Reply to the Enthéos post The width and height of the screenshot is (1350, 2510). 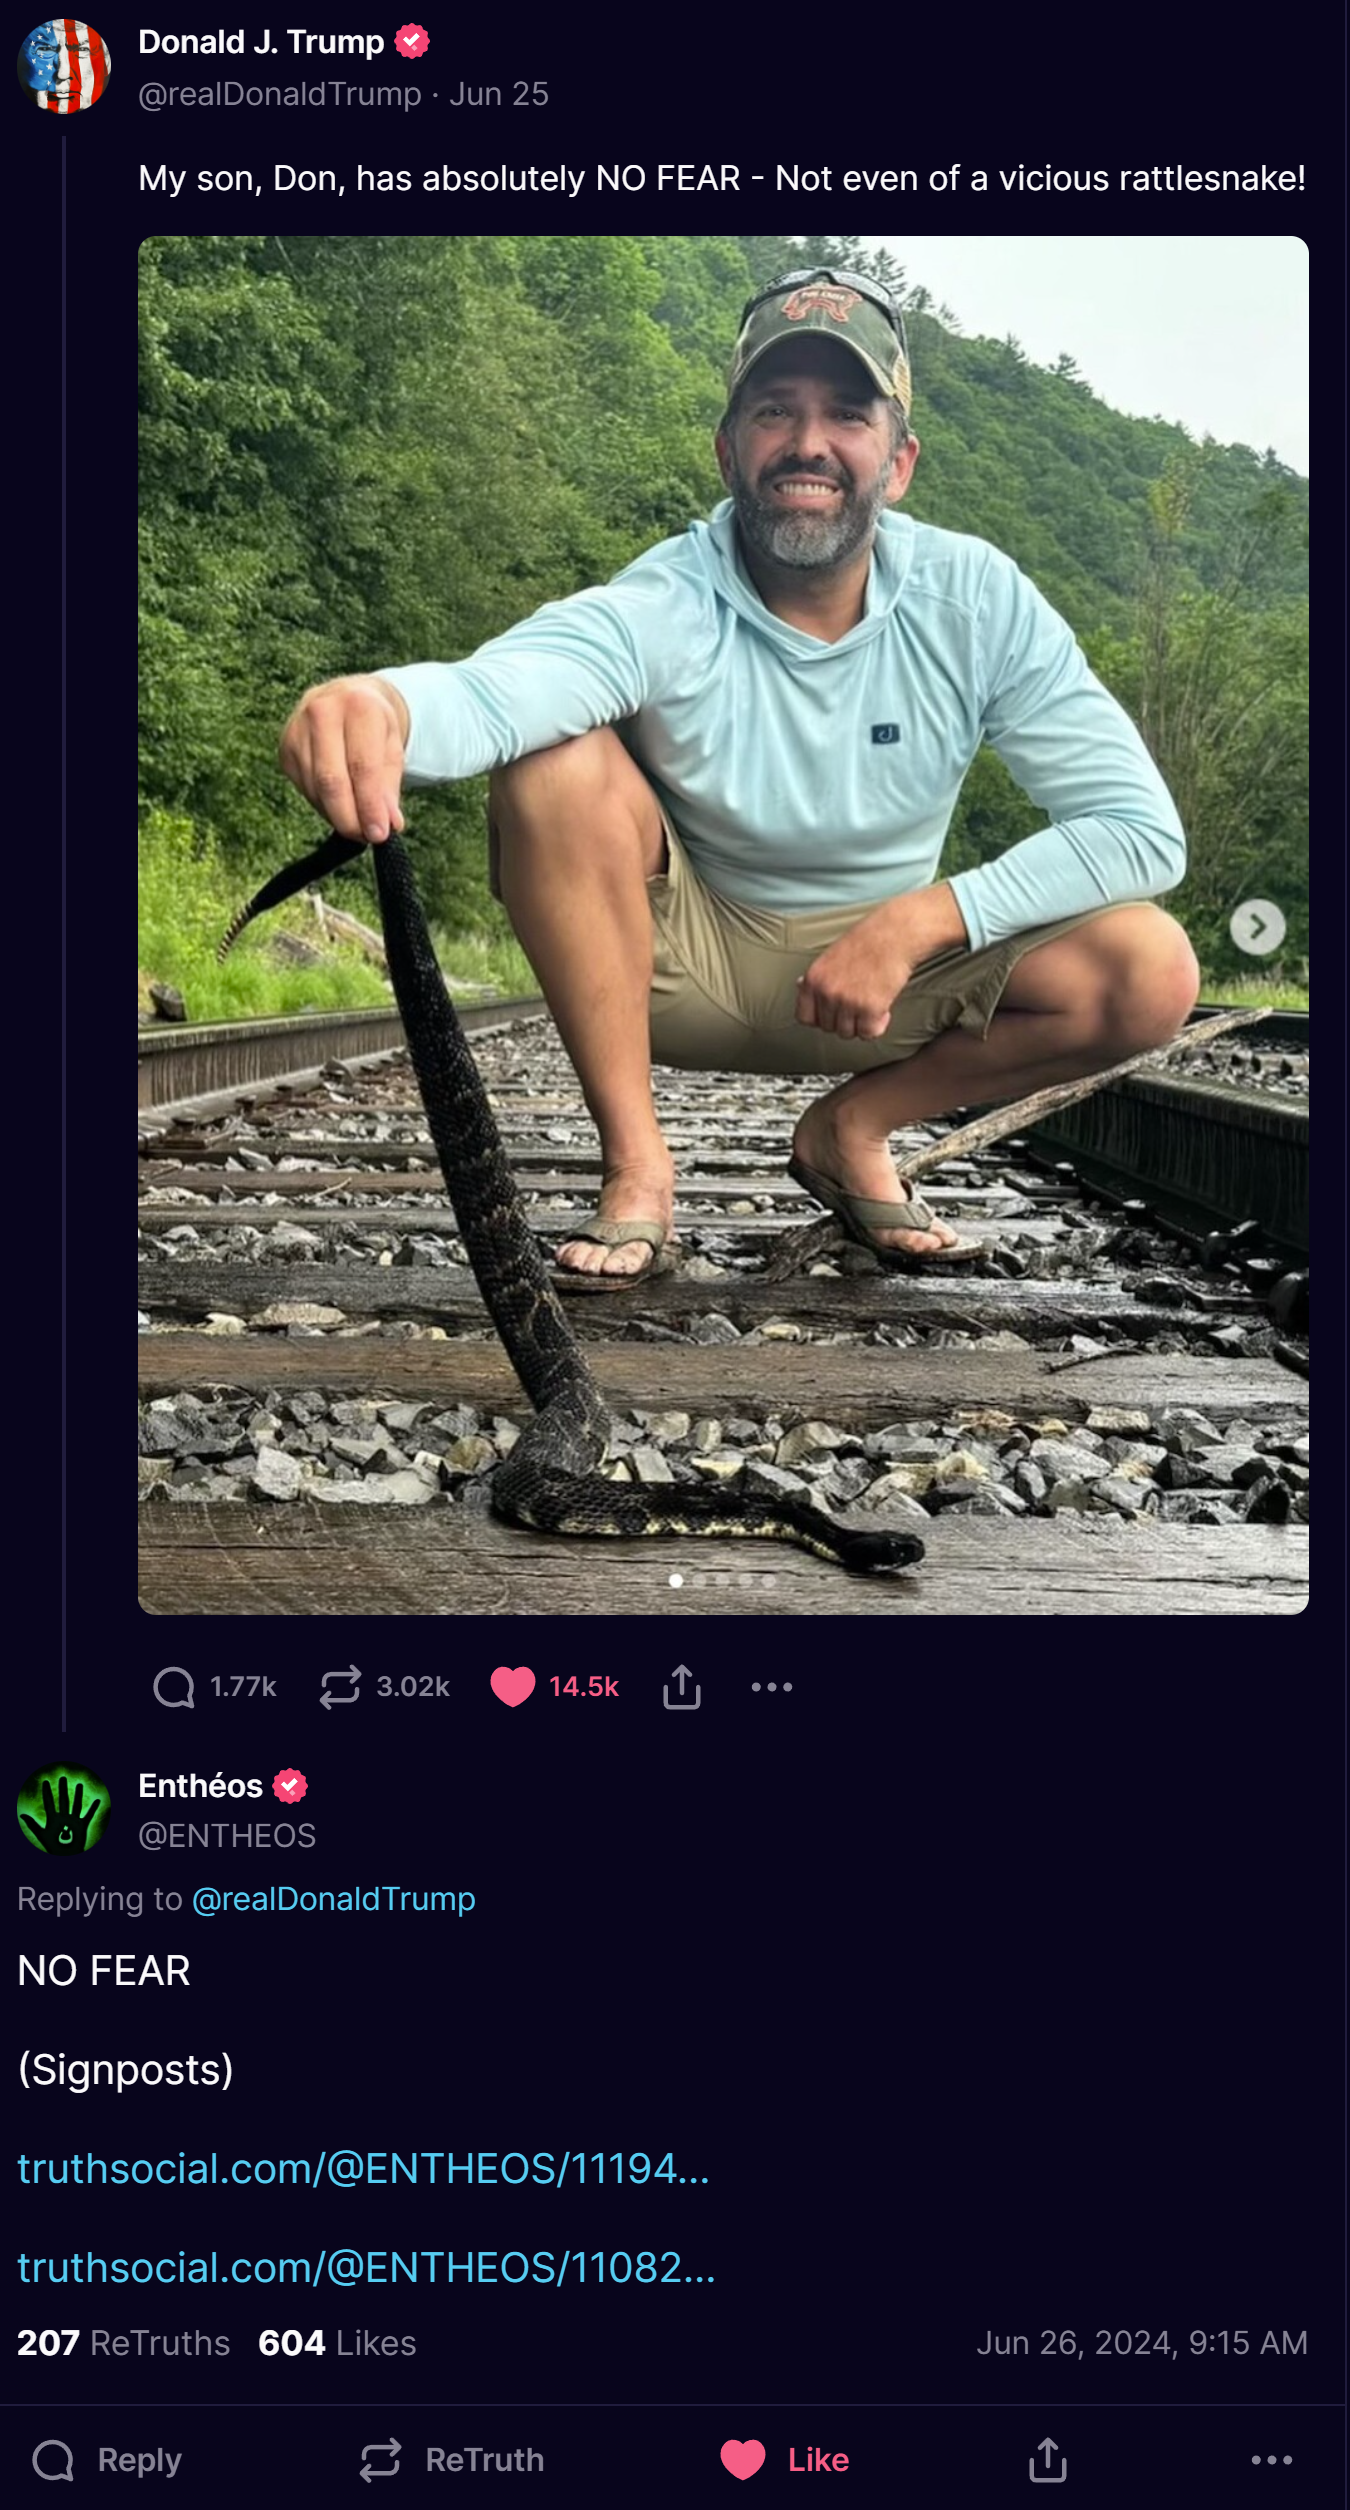coord(107,2459)
